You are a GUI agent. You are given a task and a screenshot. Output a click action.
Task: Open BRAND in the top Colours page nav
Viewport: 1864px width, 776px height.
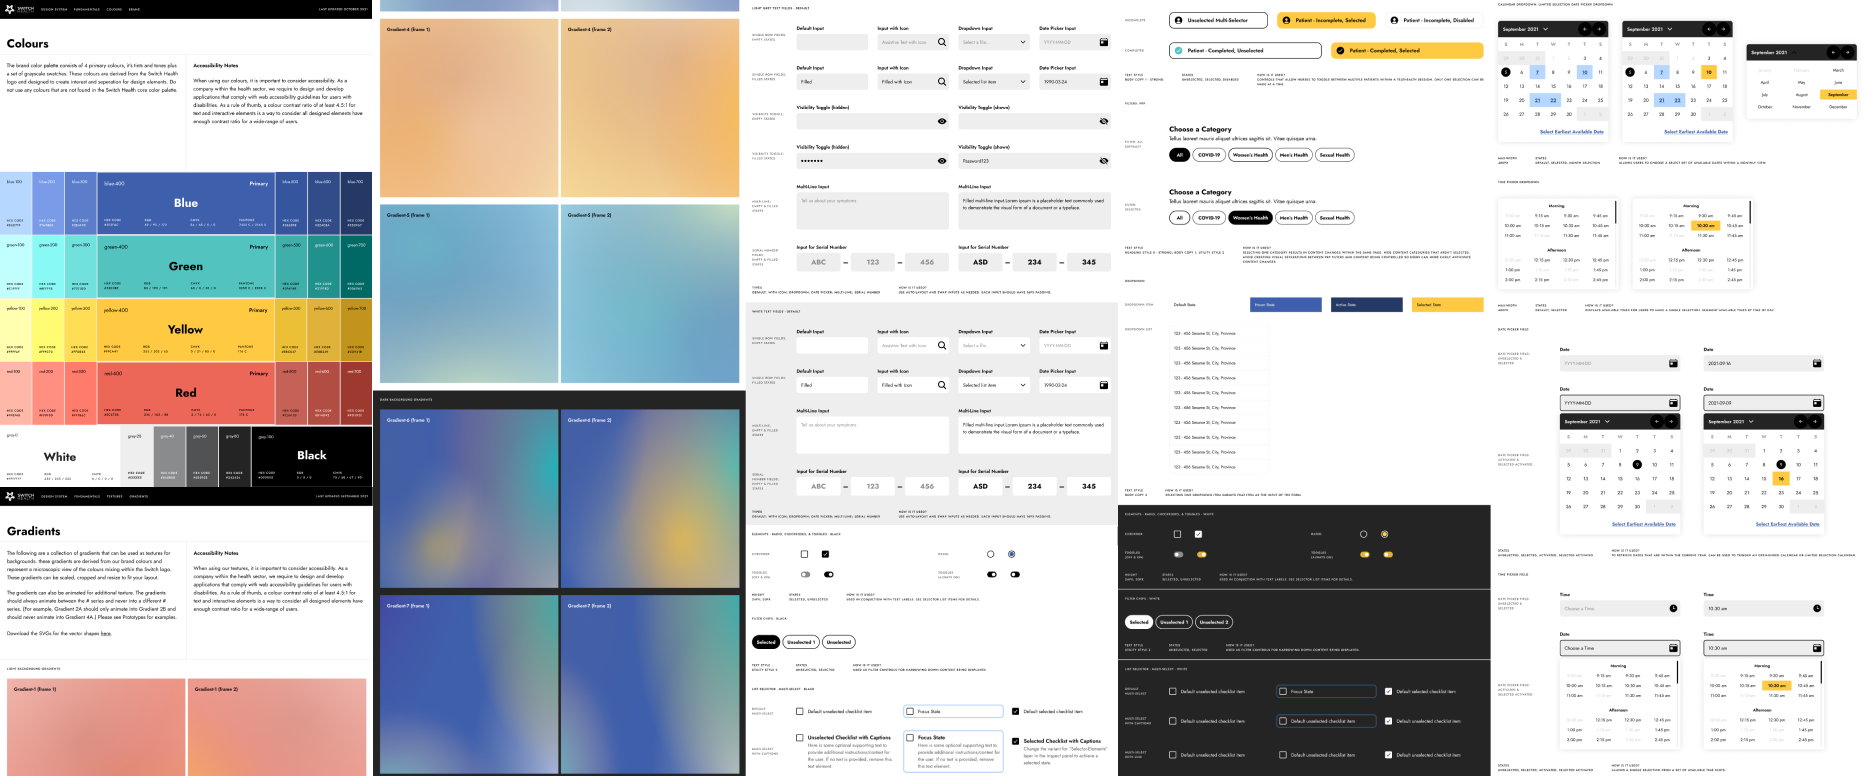tap(134, 9)
